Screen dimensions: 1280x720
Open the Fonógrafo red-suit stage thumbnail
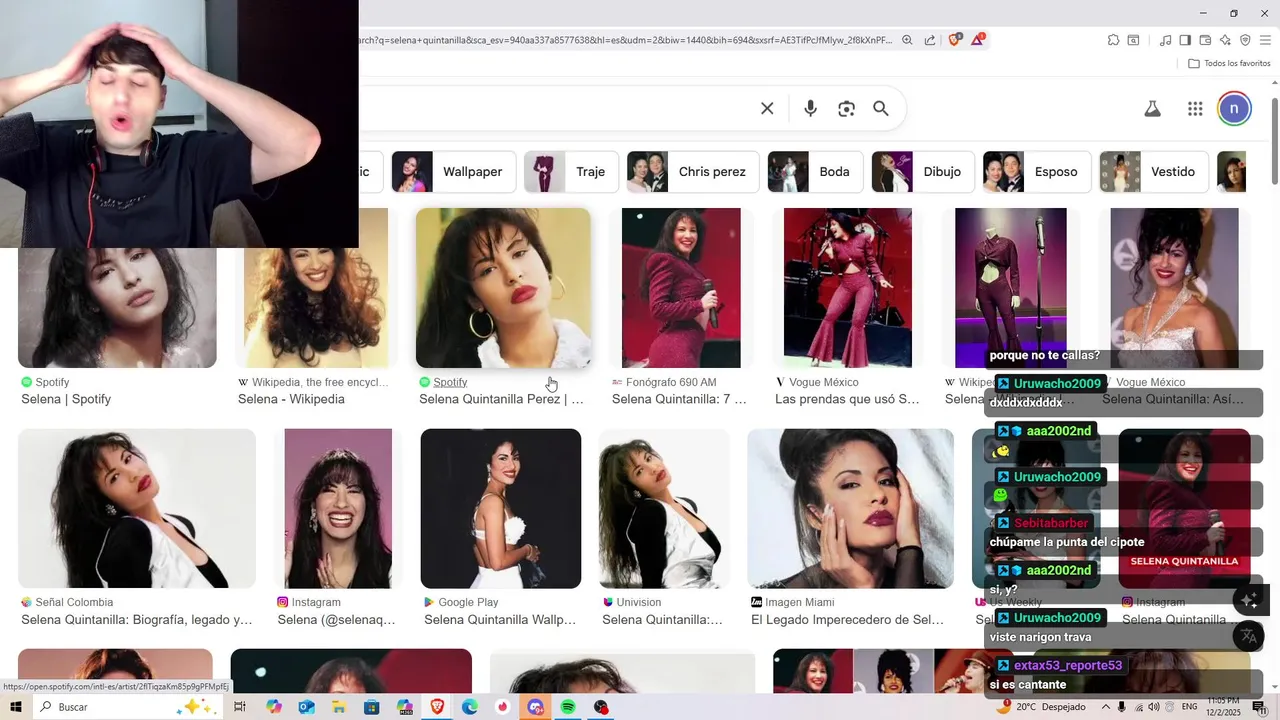pos(681,288)
